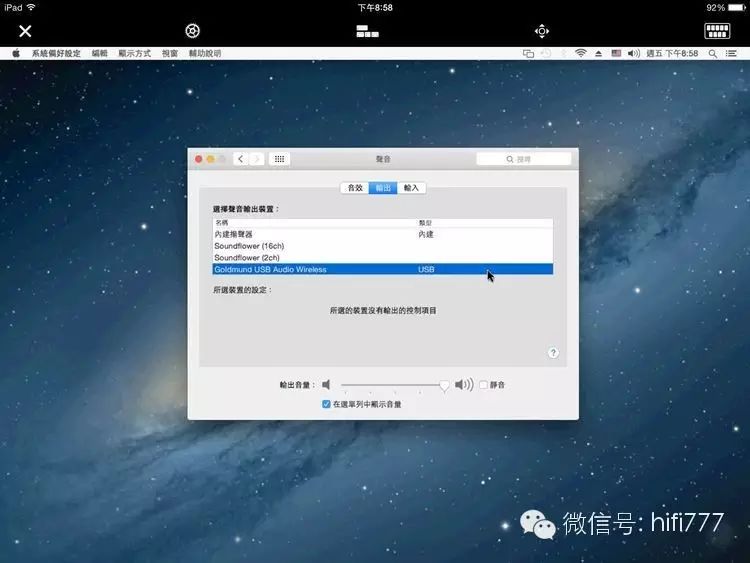
Task: Click the Wi-Fi icon in Mac menu bar
Action: coord(580,54)
